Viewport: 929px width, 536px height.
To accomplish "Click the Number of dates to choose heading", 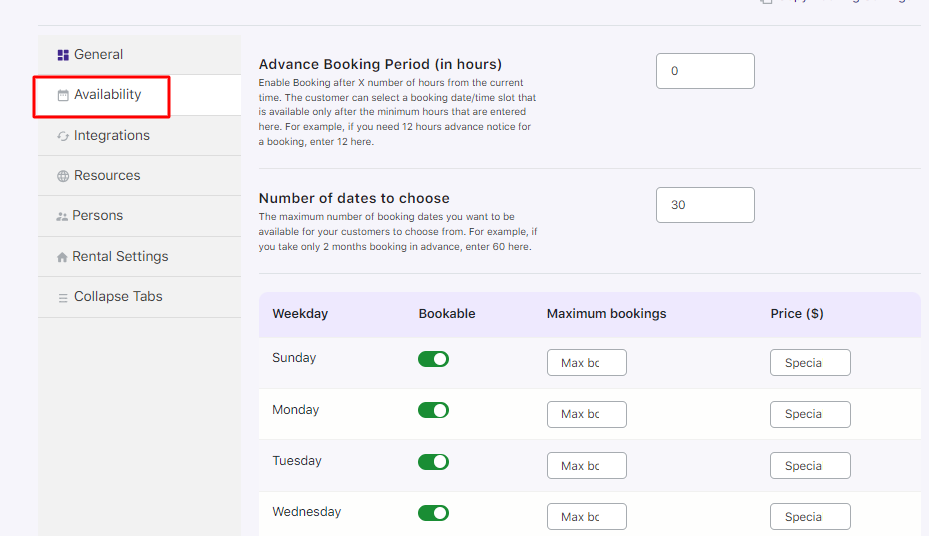I will point(354,198).
